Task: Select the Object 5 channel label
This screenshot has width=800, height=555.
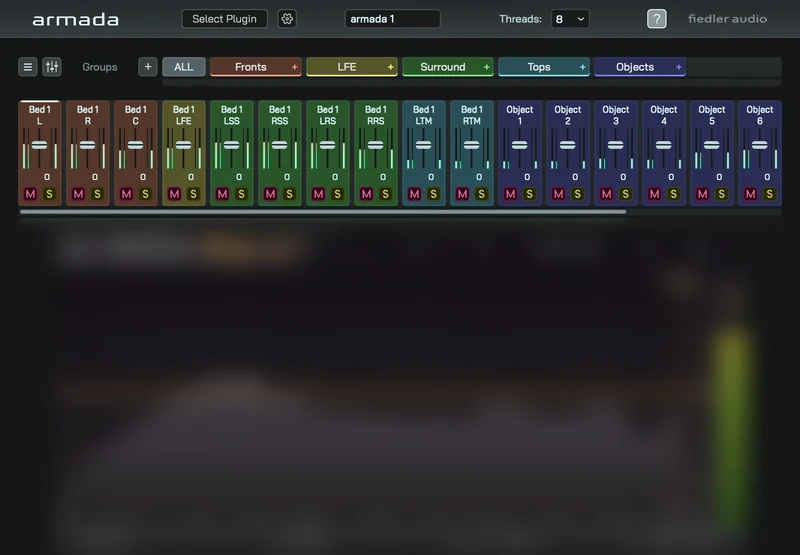Action: 712,115
